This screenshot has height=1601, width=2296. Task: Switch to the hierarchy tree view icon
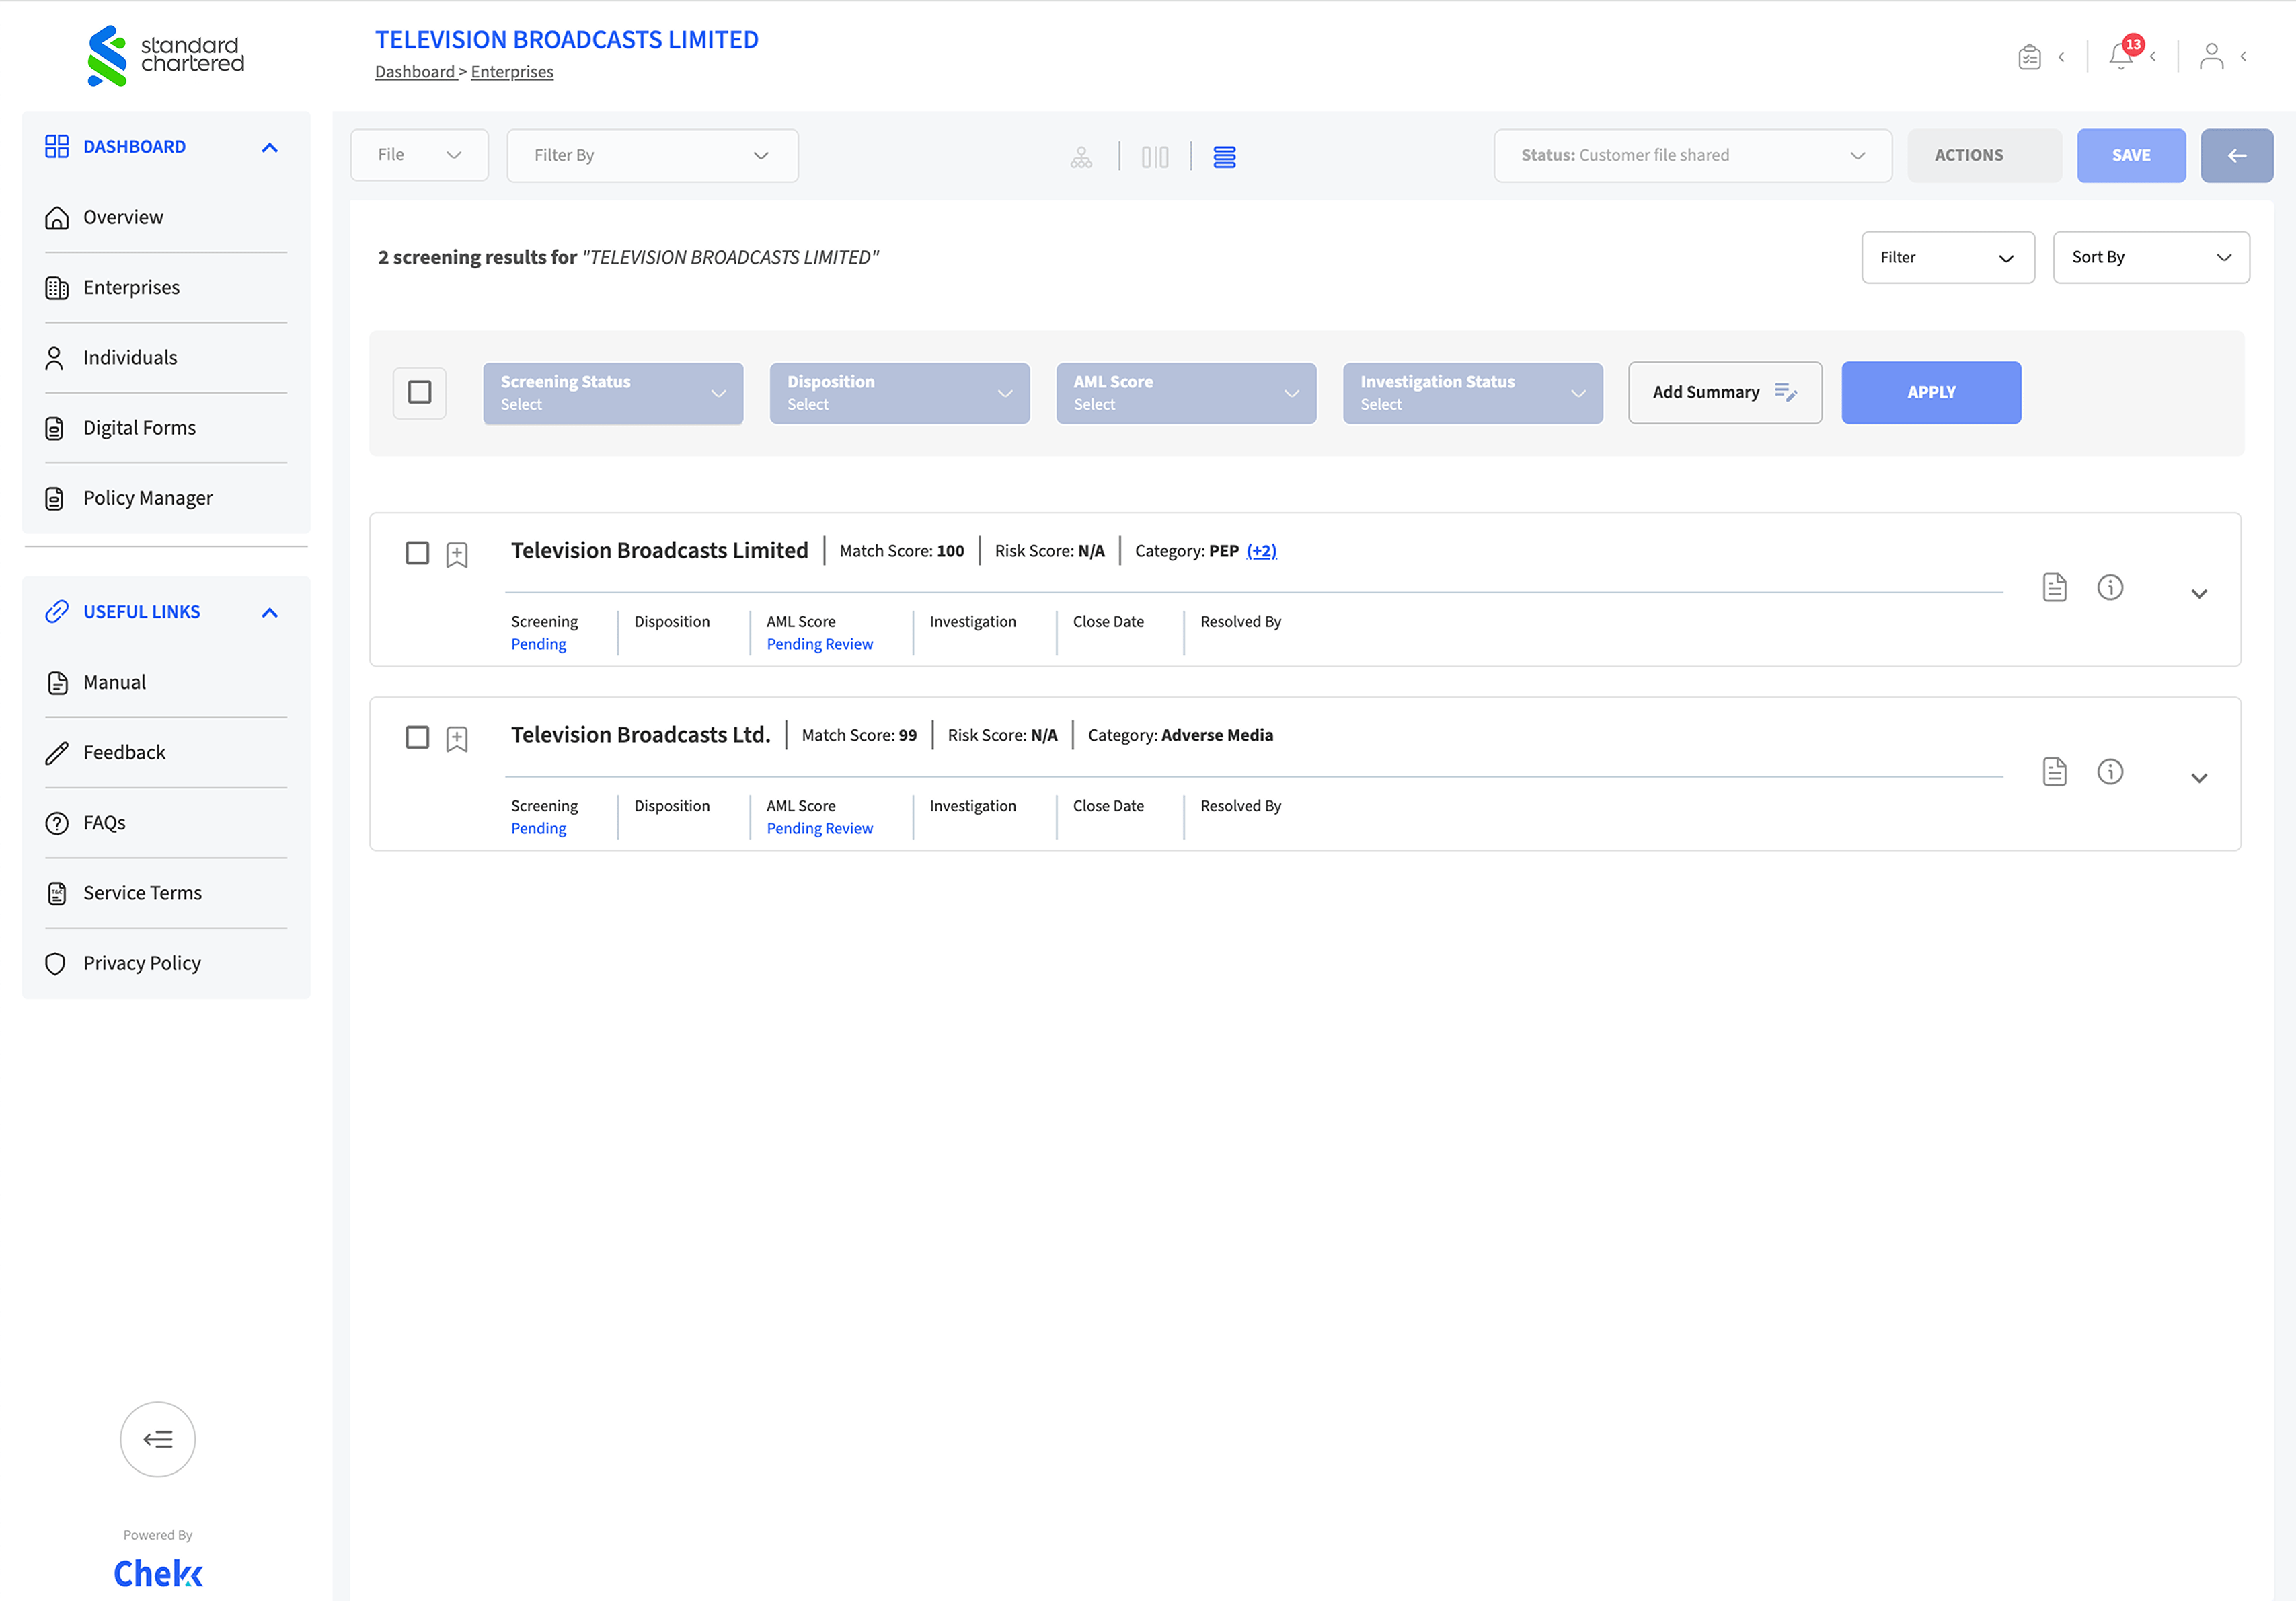point(1081,157)
